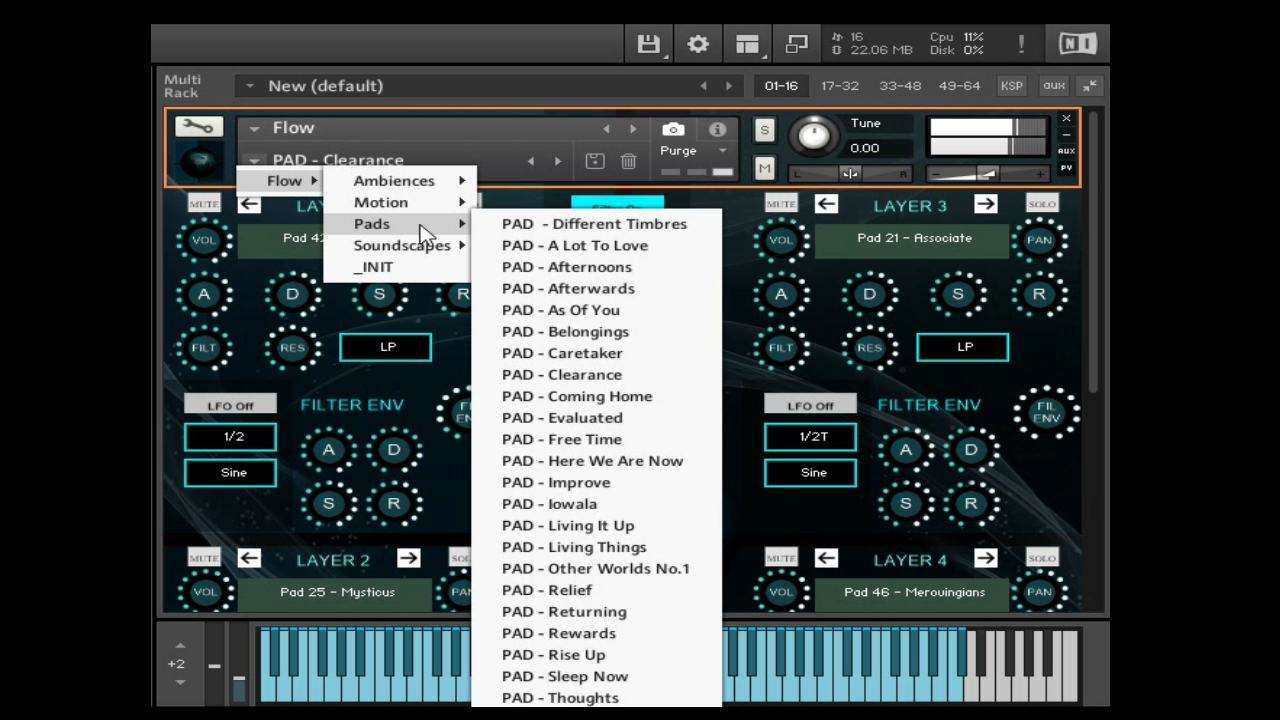Mute Layer 3

pos(780,204)
